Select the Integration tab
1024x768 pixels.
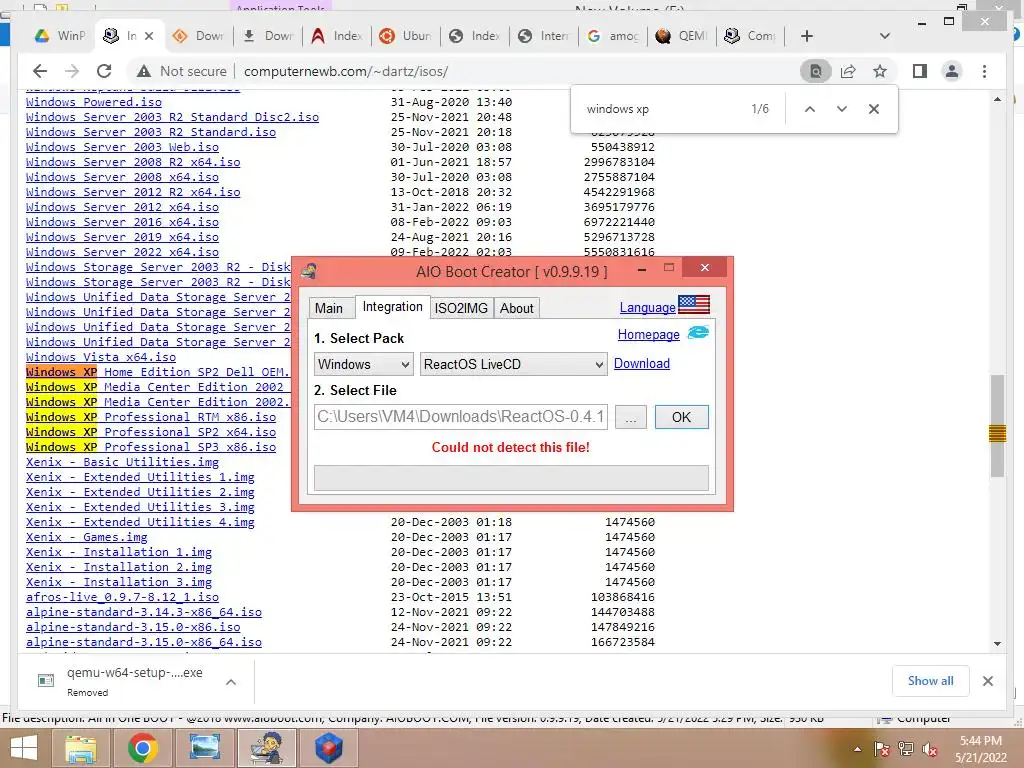[x=392, y=307]
